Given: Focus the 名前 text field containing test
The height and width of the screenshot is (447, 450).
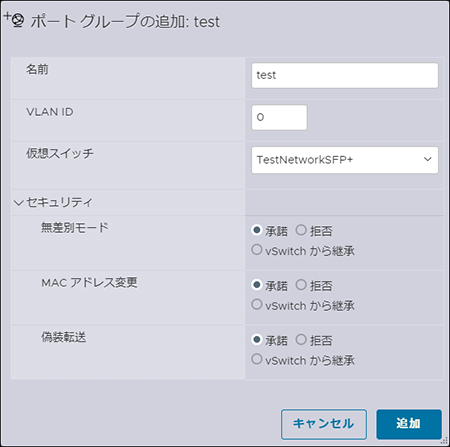Looking at the screenshot, I should (345, 75).
